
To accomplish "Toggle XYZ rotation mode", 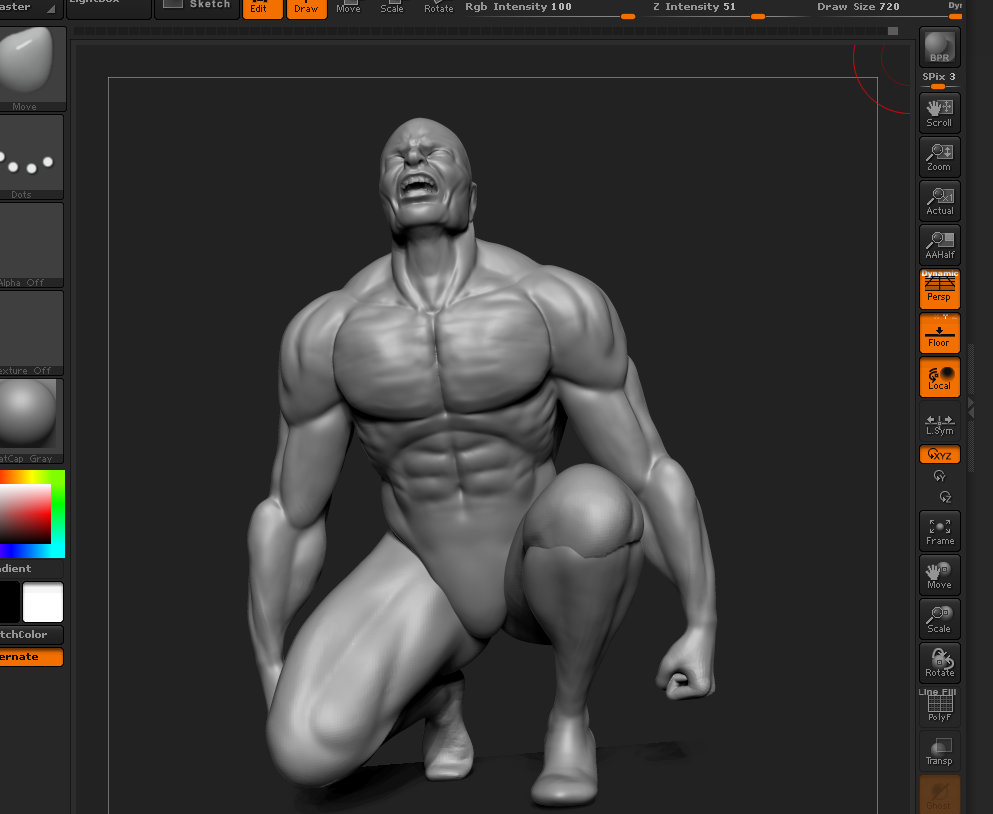I will point(939,454).
